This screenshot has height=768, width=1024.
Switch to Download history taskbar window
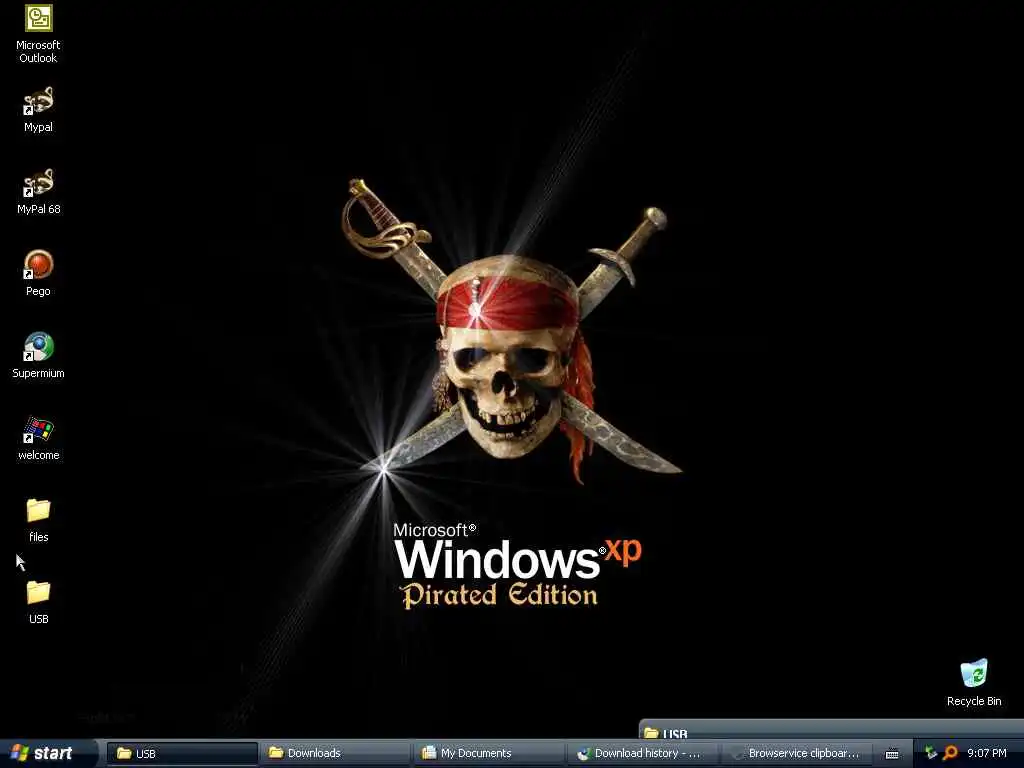(641, 754)
